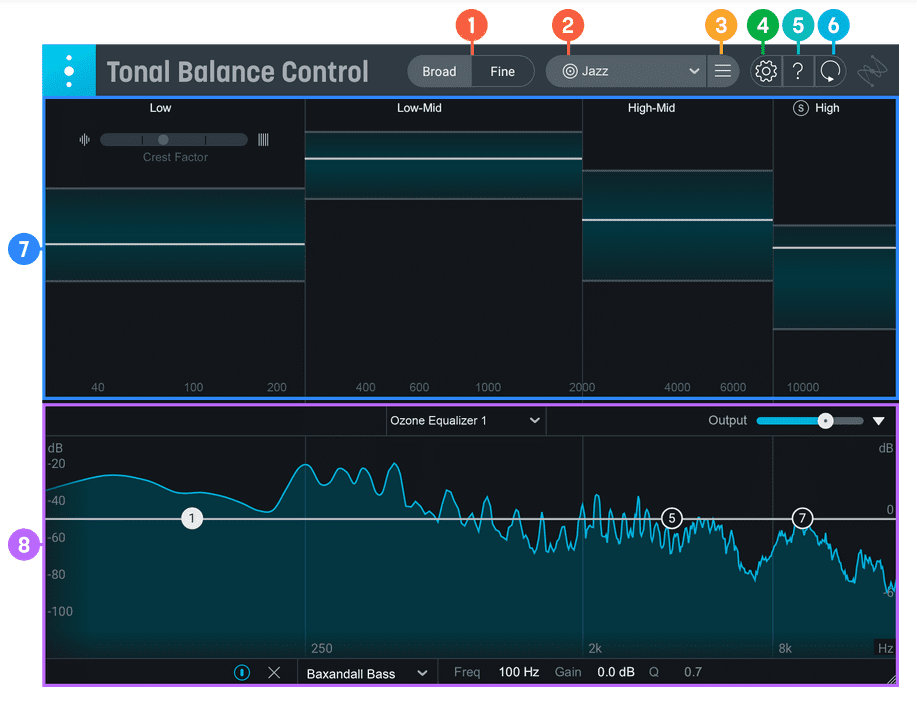
Task: Open the Jazz target curve dropdown
Action: coord(626,71)
